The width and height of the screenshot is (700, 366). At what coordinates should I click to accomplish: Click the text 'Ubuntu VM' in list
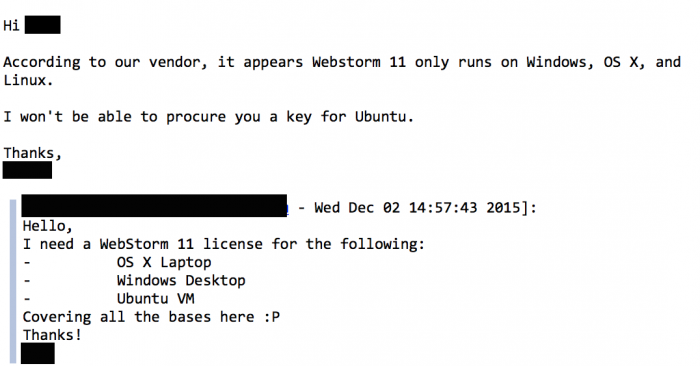155,299
